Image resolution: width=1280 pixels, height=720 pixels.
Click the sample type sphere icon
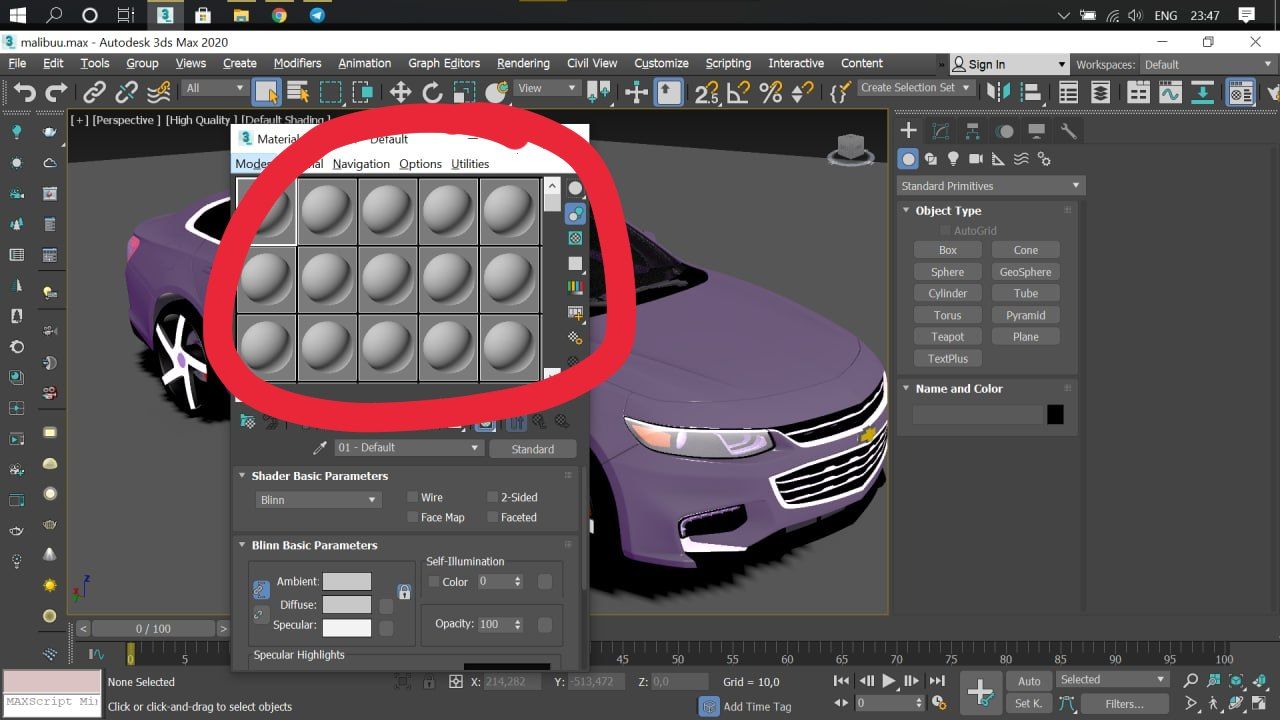pyautogui.click(x=575, y=188)
